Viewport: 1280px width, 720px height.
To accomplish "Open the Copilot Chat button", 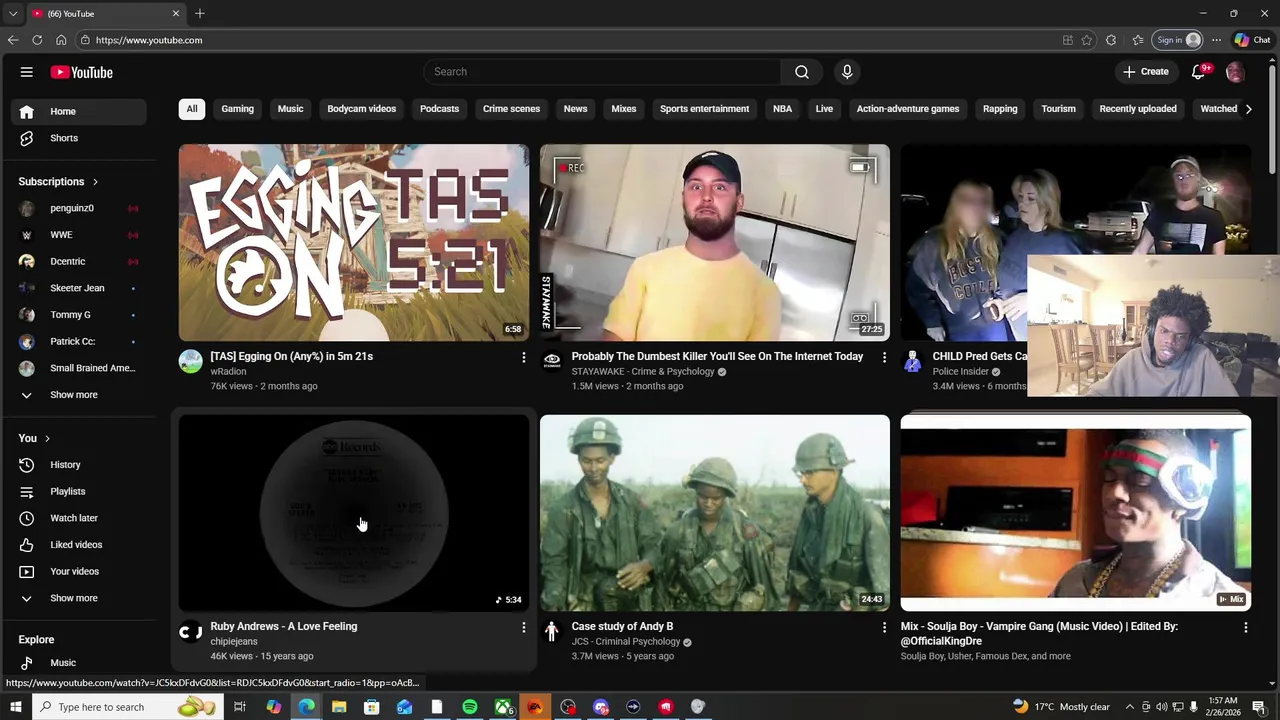I will tap(1252, 40).
